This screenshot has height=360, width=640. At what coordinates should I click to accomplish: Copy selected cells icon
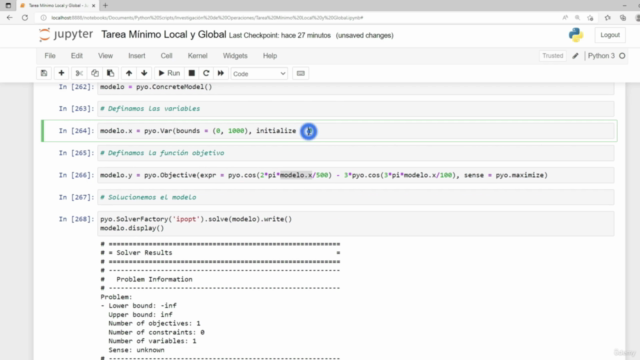coord(95,73)
